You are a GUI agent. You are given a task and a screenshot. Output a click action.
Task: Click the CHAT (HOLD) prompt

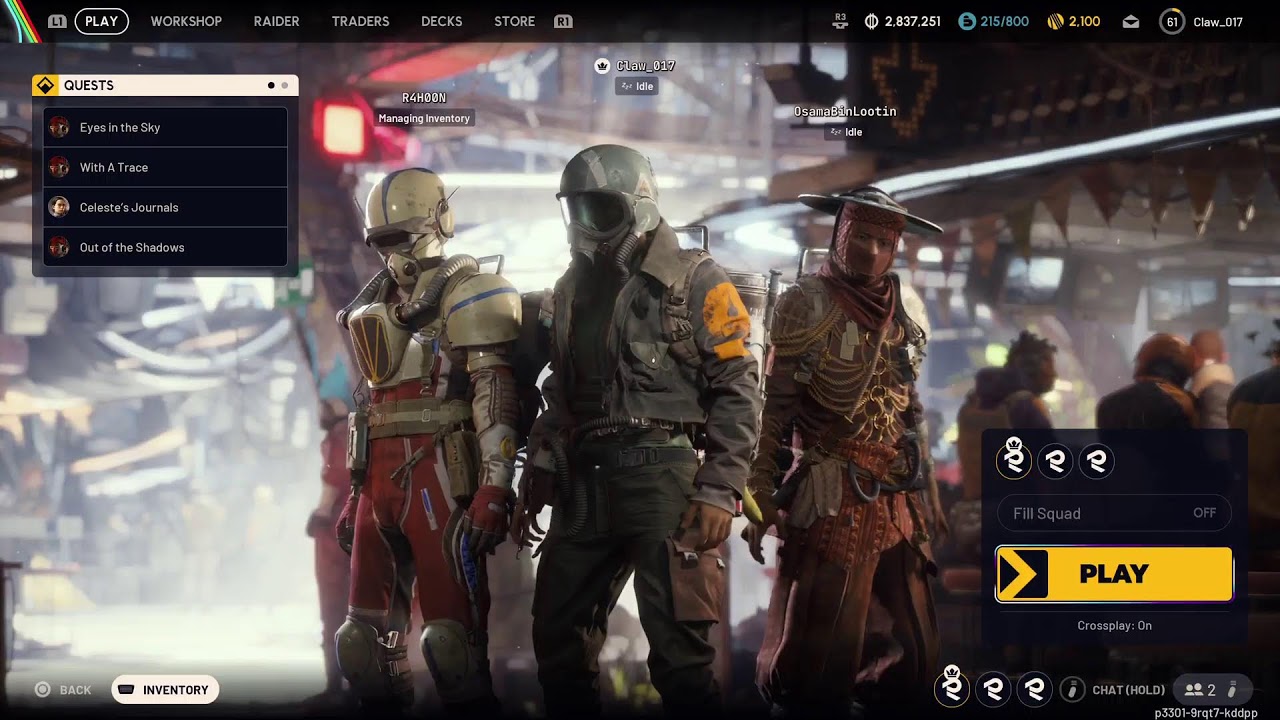pos(1128,690)
